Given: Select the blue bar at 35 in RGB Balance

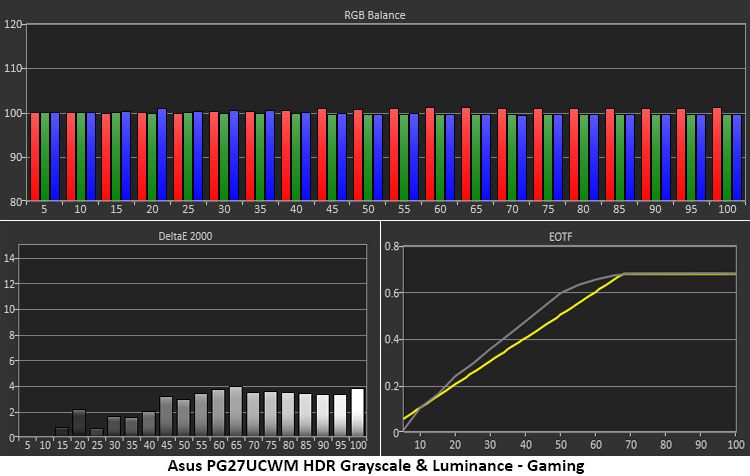Looking at the screenshot, I should click(x=270, y=155).
